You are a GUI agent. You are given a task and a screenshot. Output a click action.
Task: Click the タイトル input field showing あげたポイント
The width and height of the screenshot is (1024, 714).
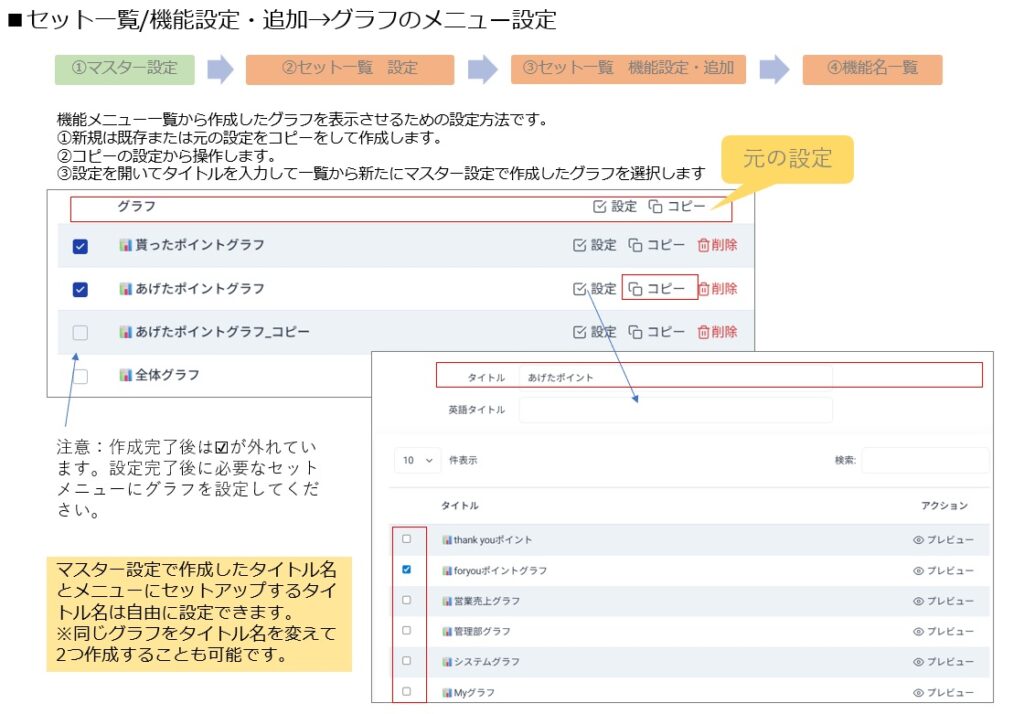point(675,377)
